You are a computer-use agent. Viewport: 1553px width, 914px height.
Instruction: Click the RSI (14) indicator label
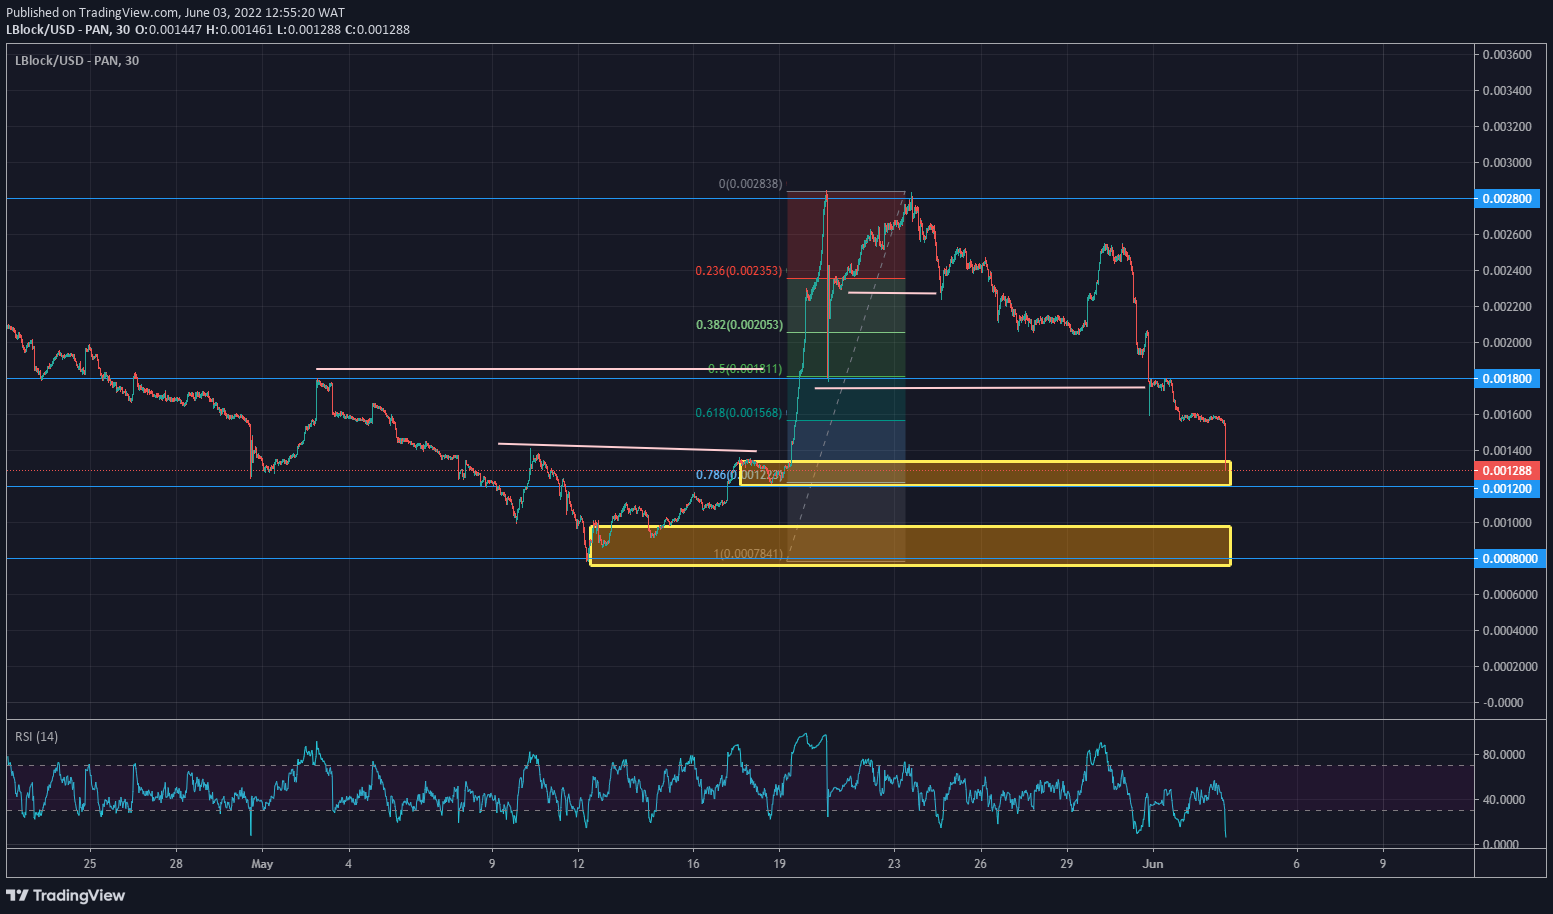pos(36,737)
